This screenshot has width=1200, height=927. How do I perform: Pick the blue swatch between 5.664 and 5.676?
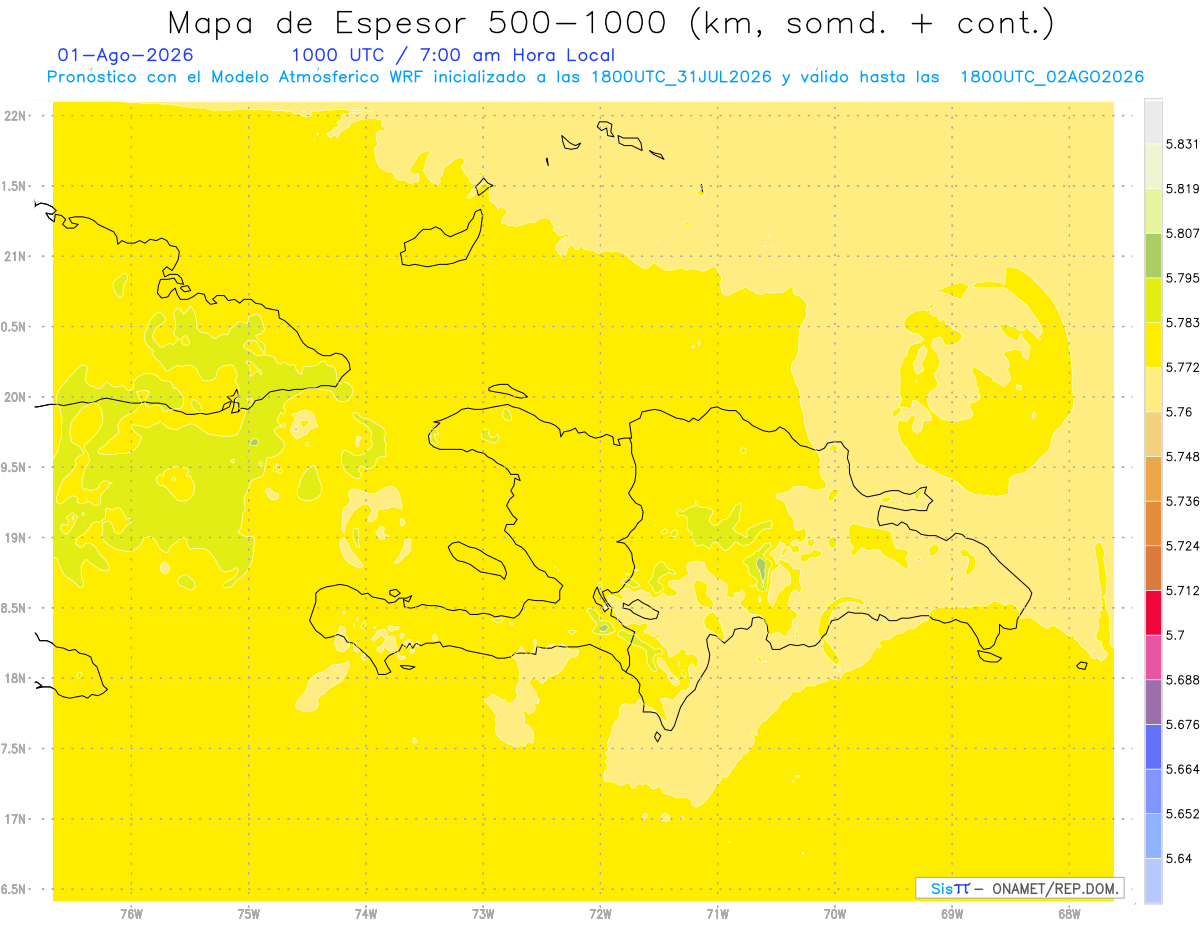1153,747
